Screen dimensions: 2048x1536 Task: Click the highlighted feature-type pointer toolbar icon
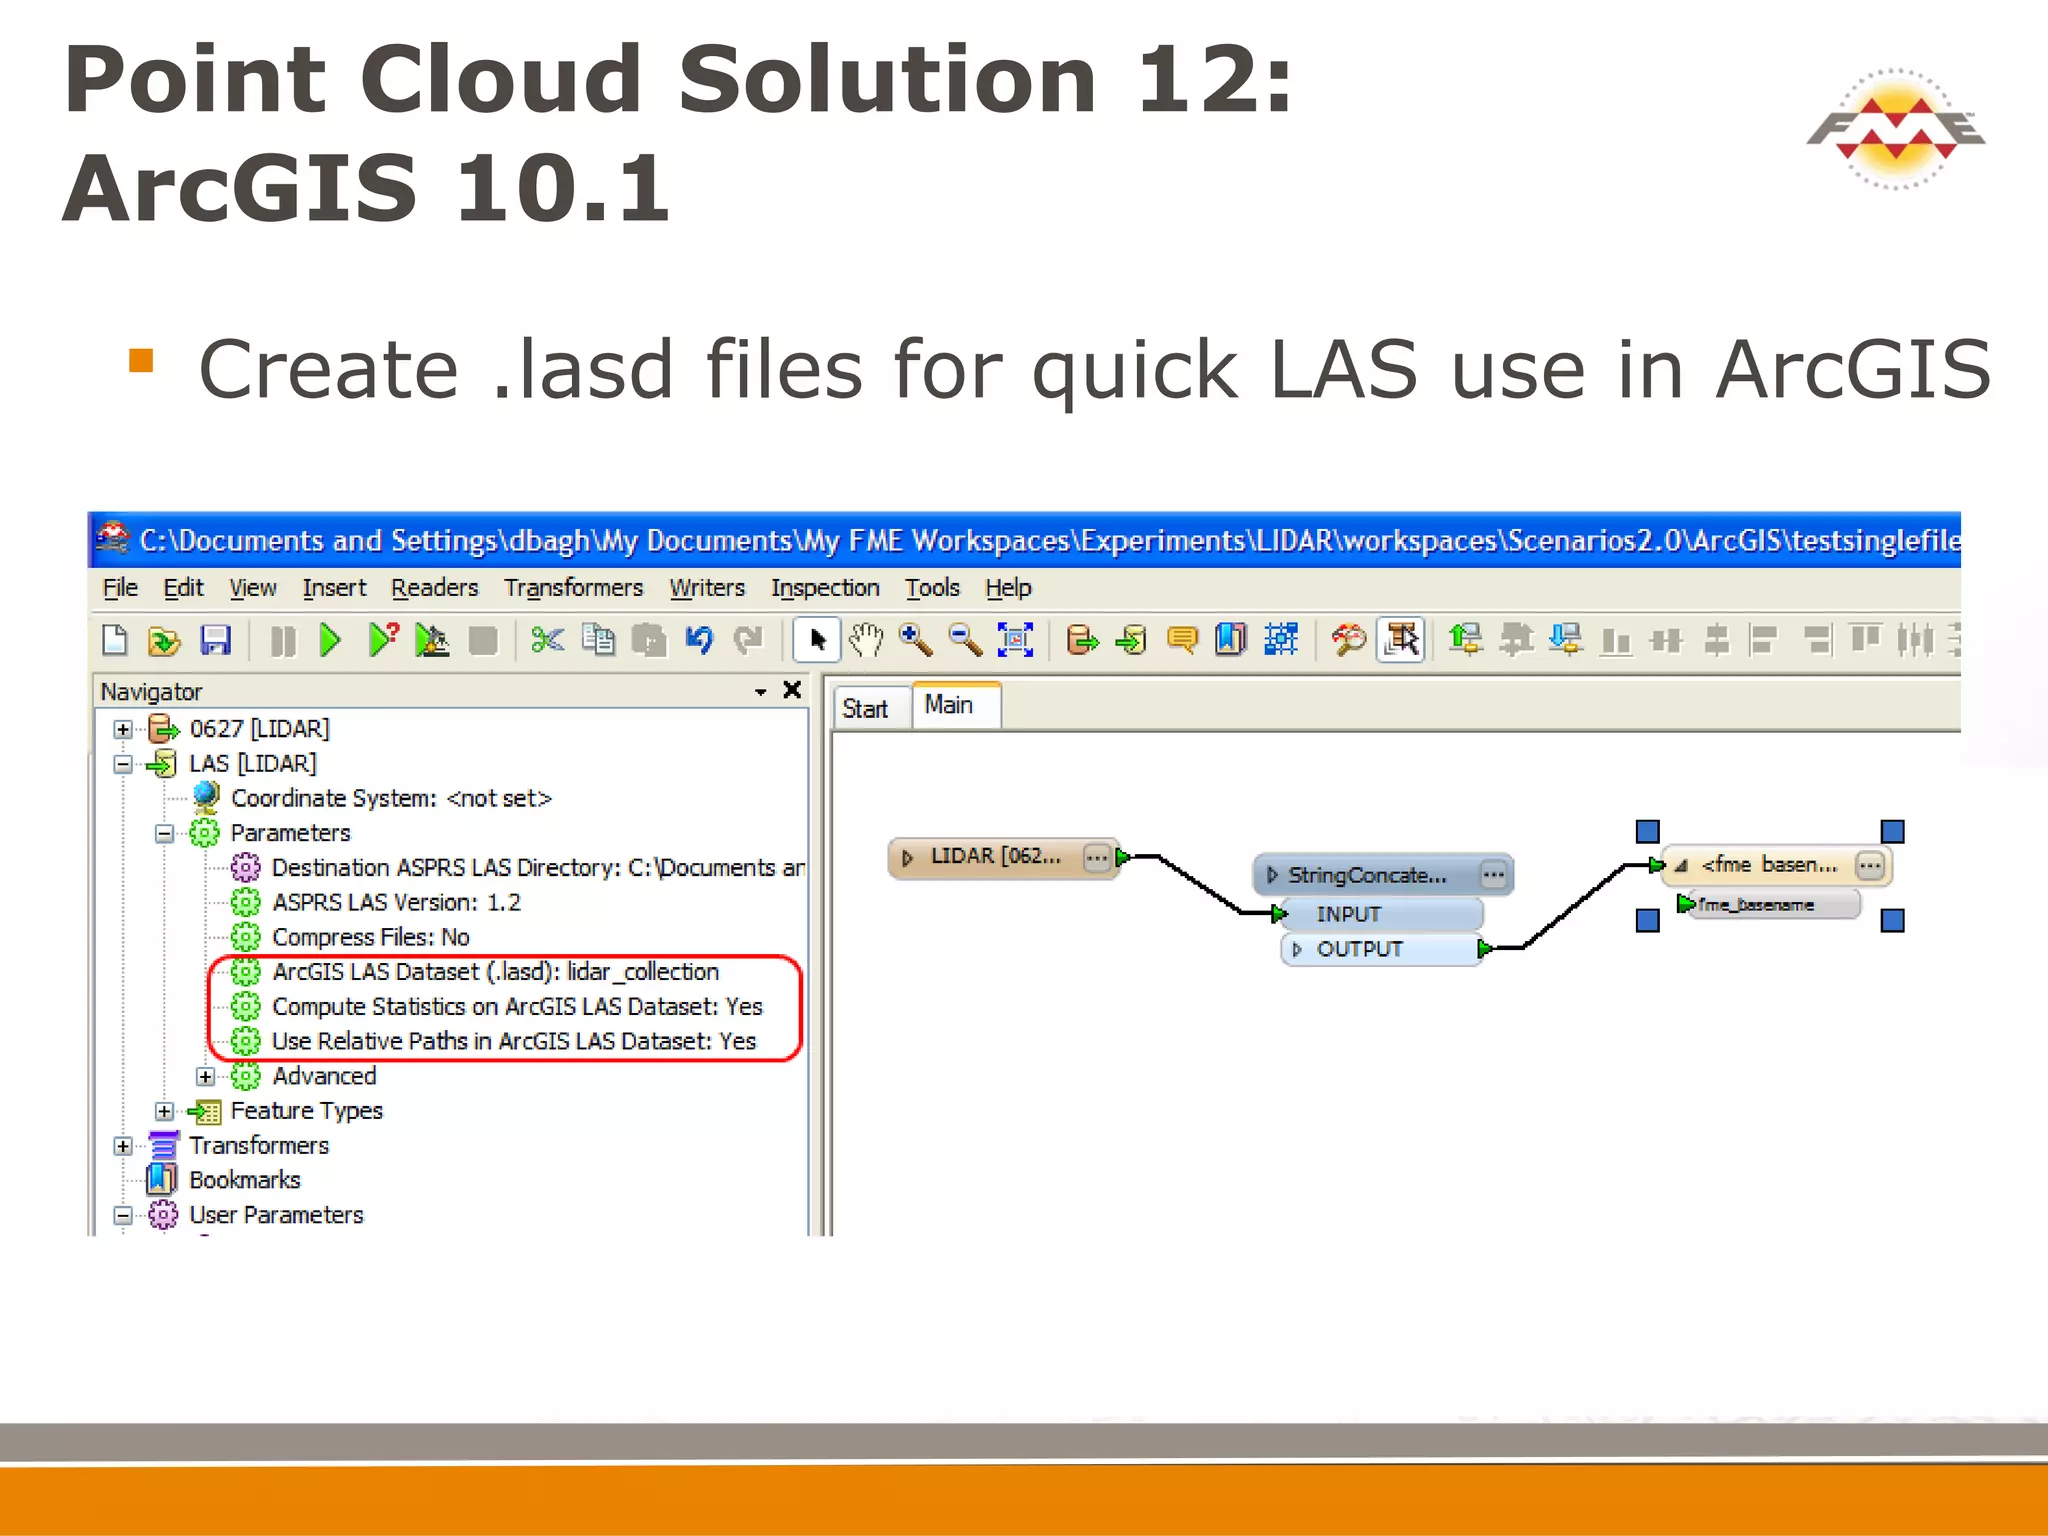1401,640
